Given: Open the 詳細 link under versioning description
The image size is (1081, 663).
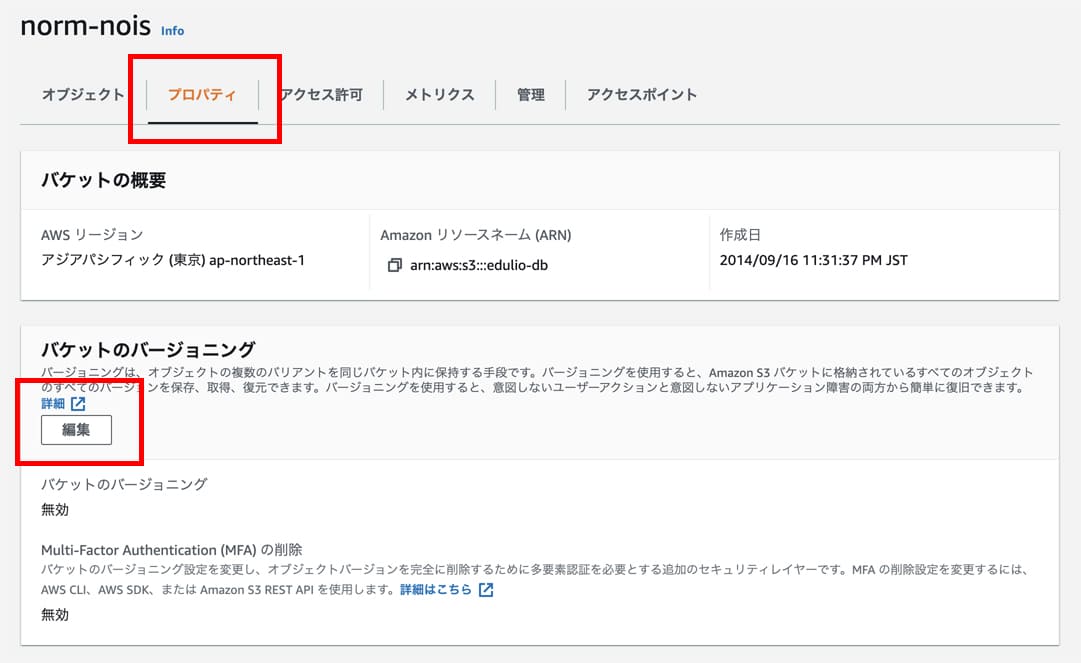Looking at the screenshot, I should click(53, 404).
